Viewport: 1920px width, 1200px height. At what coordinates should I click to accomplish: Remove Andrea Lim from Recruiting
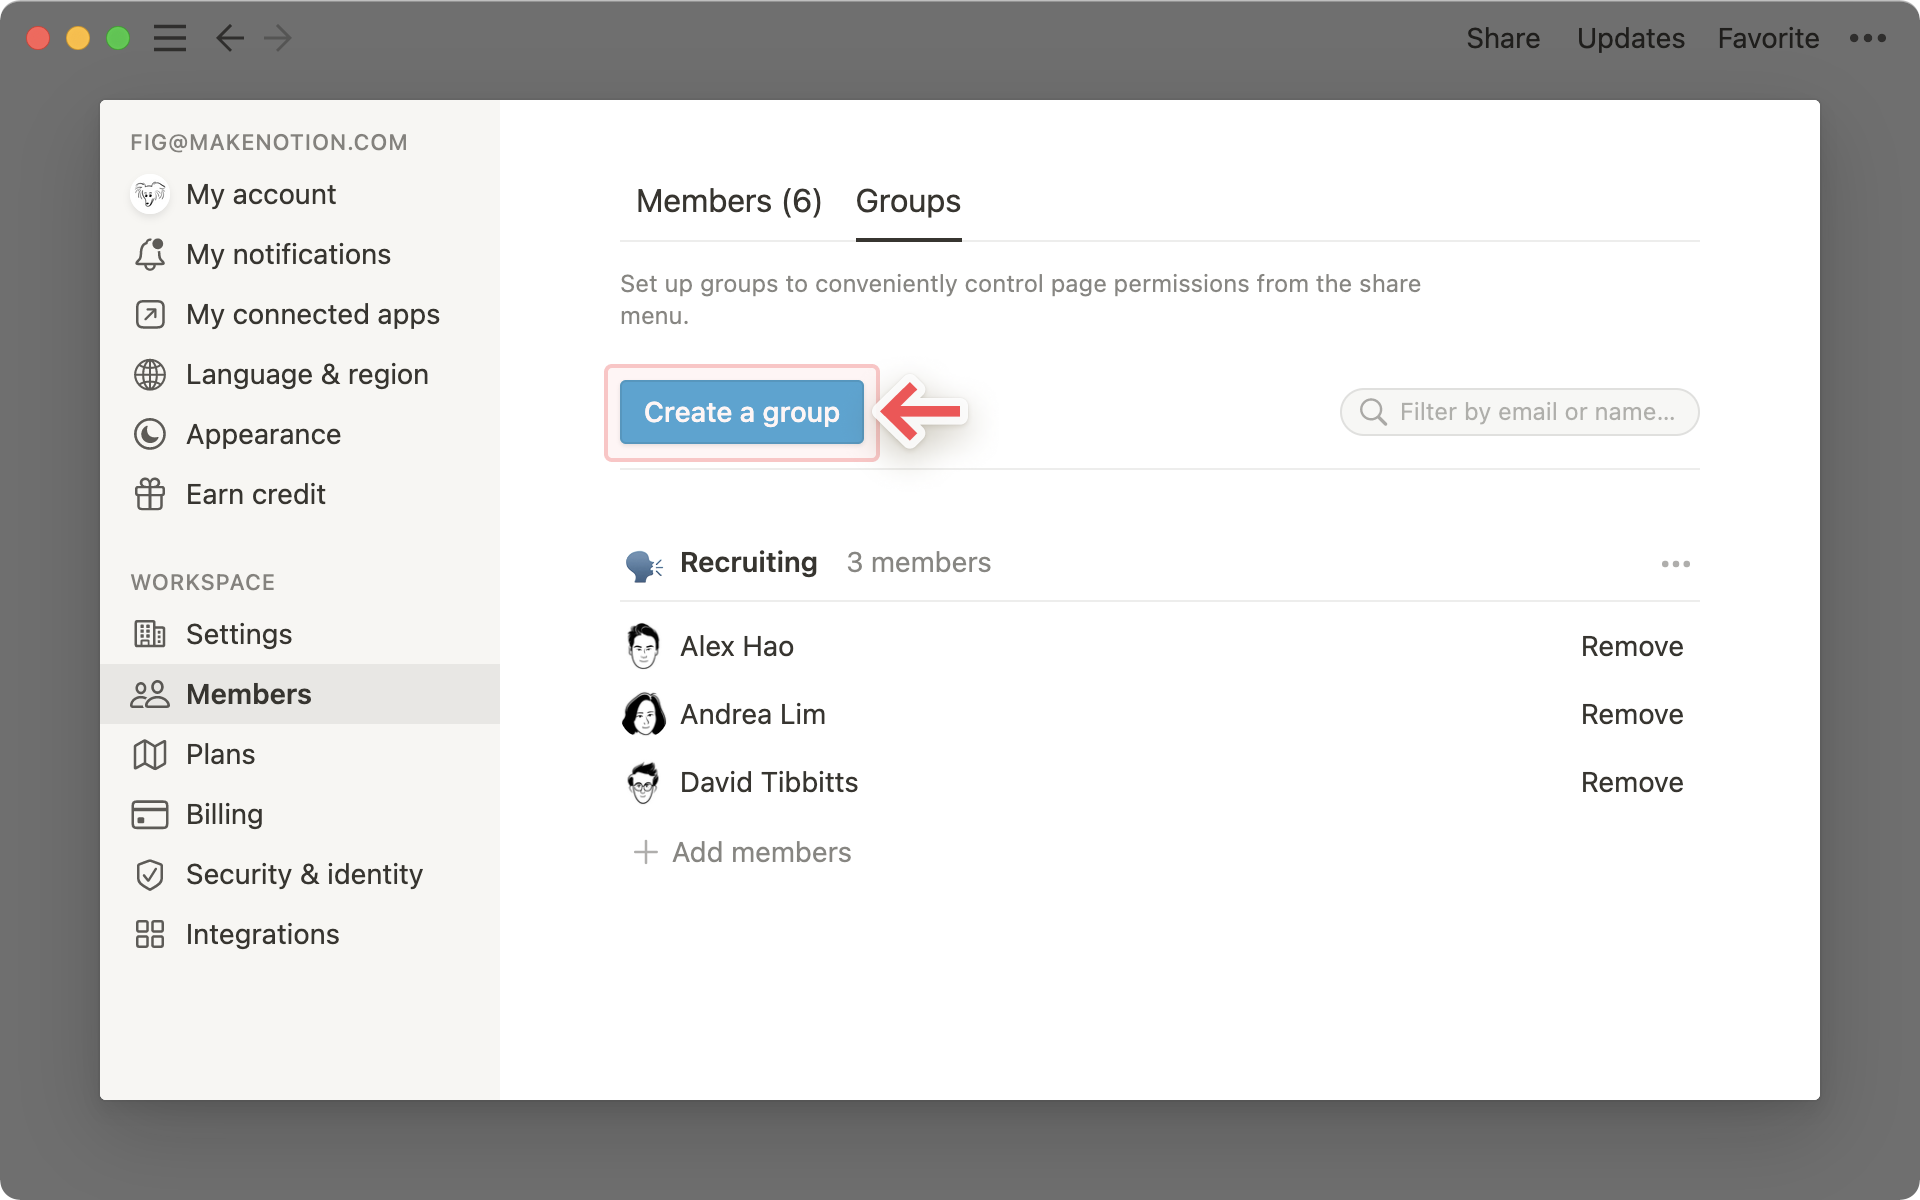[x=1631, y=714]
